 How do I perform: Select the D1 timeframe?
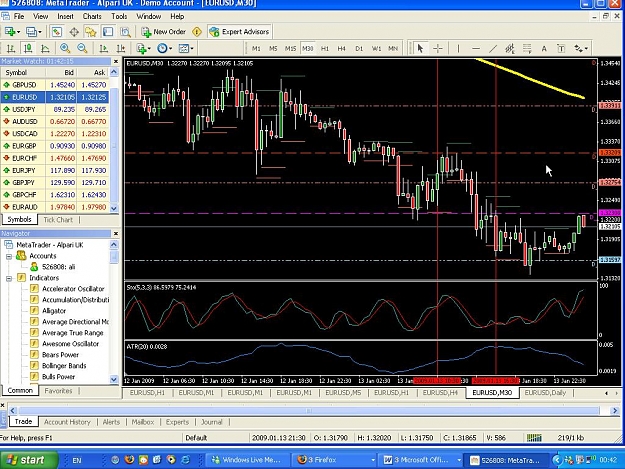[x=359, y=48]
